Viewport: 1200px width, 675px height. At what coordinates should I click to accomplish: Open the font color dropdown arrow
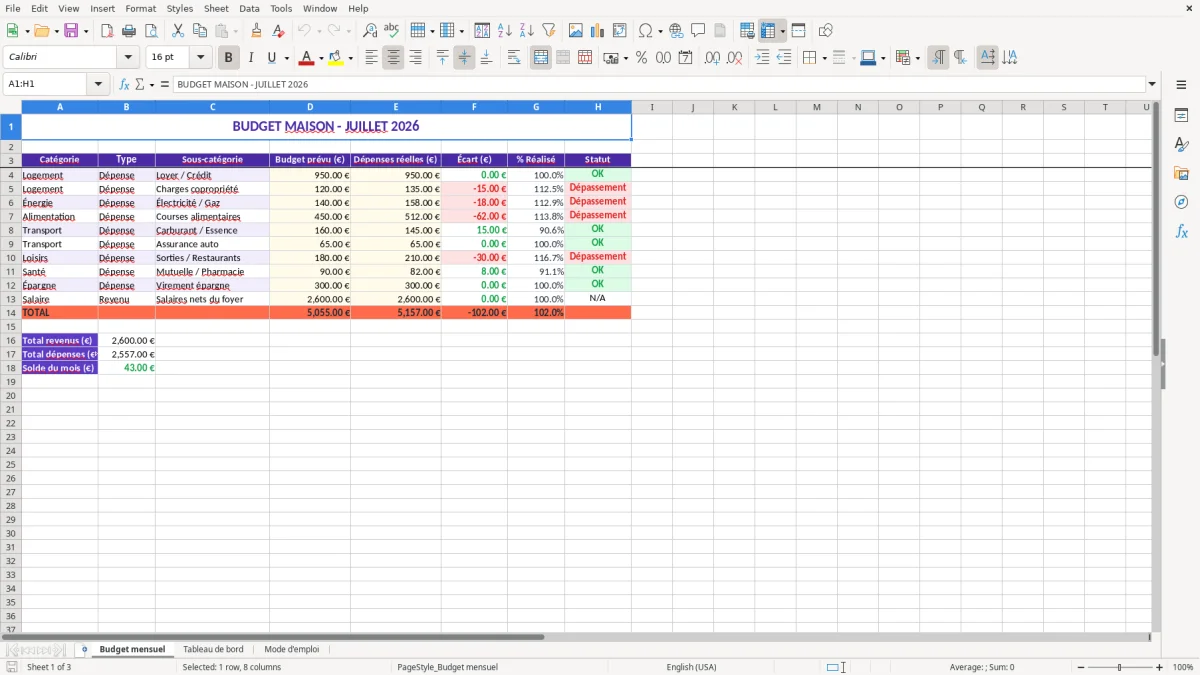point(320,58)
